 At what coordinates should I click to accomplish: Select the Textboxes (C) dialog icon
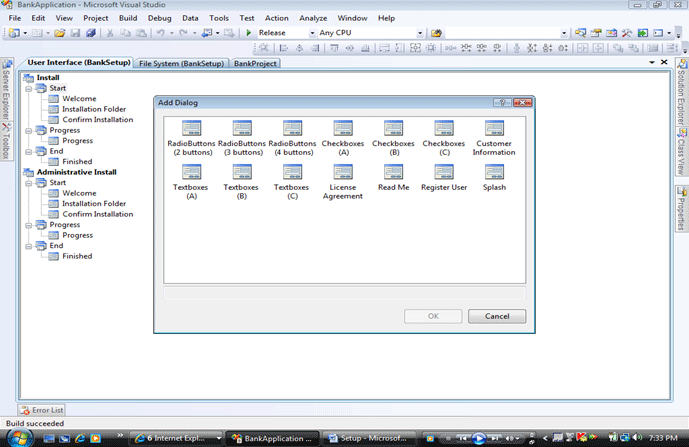tap(293, 172)
